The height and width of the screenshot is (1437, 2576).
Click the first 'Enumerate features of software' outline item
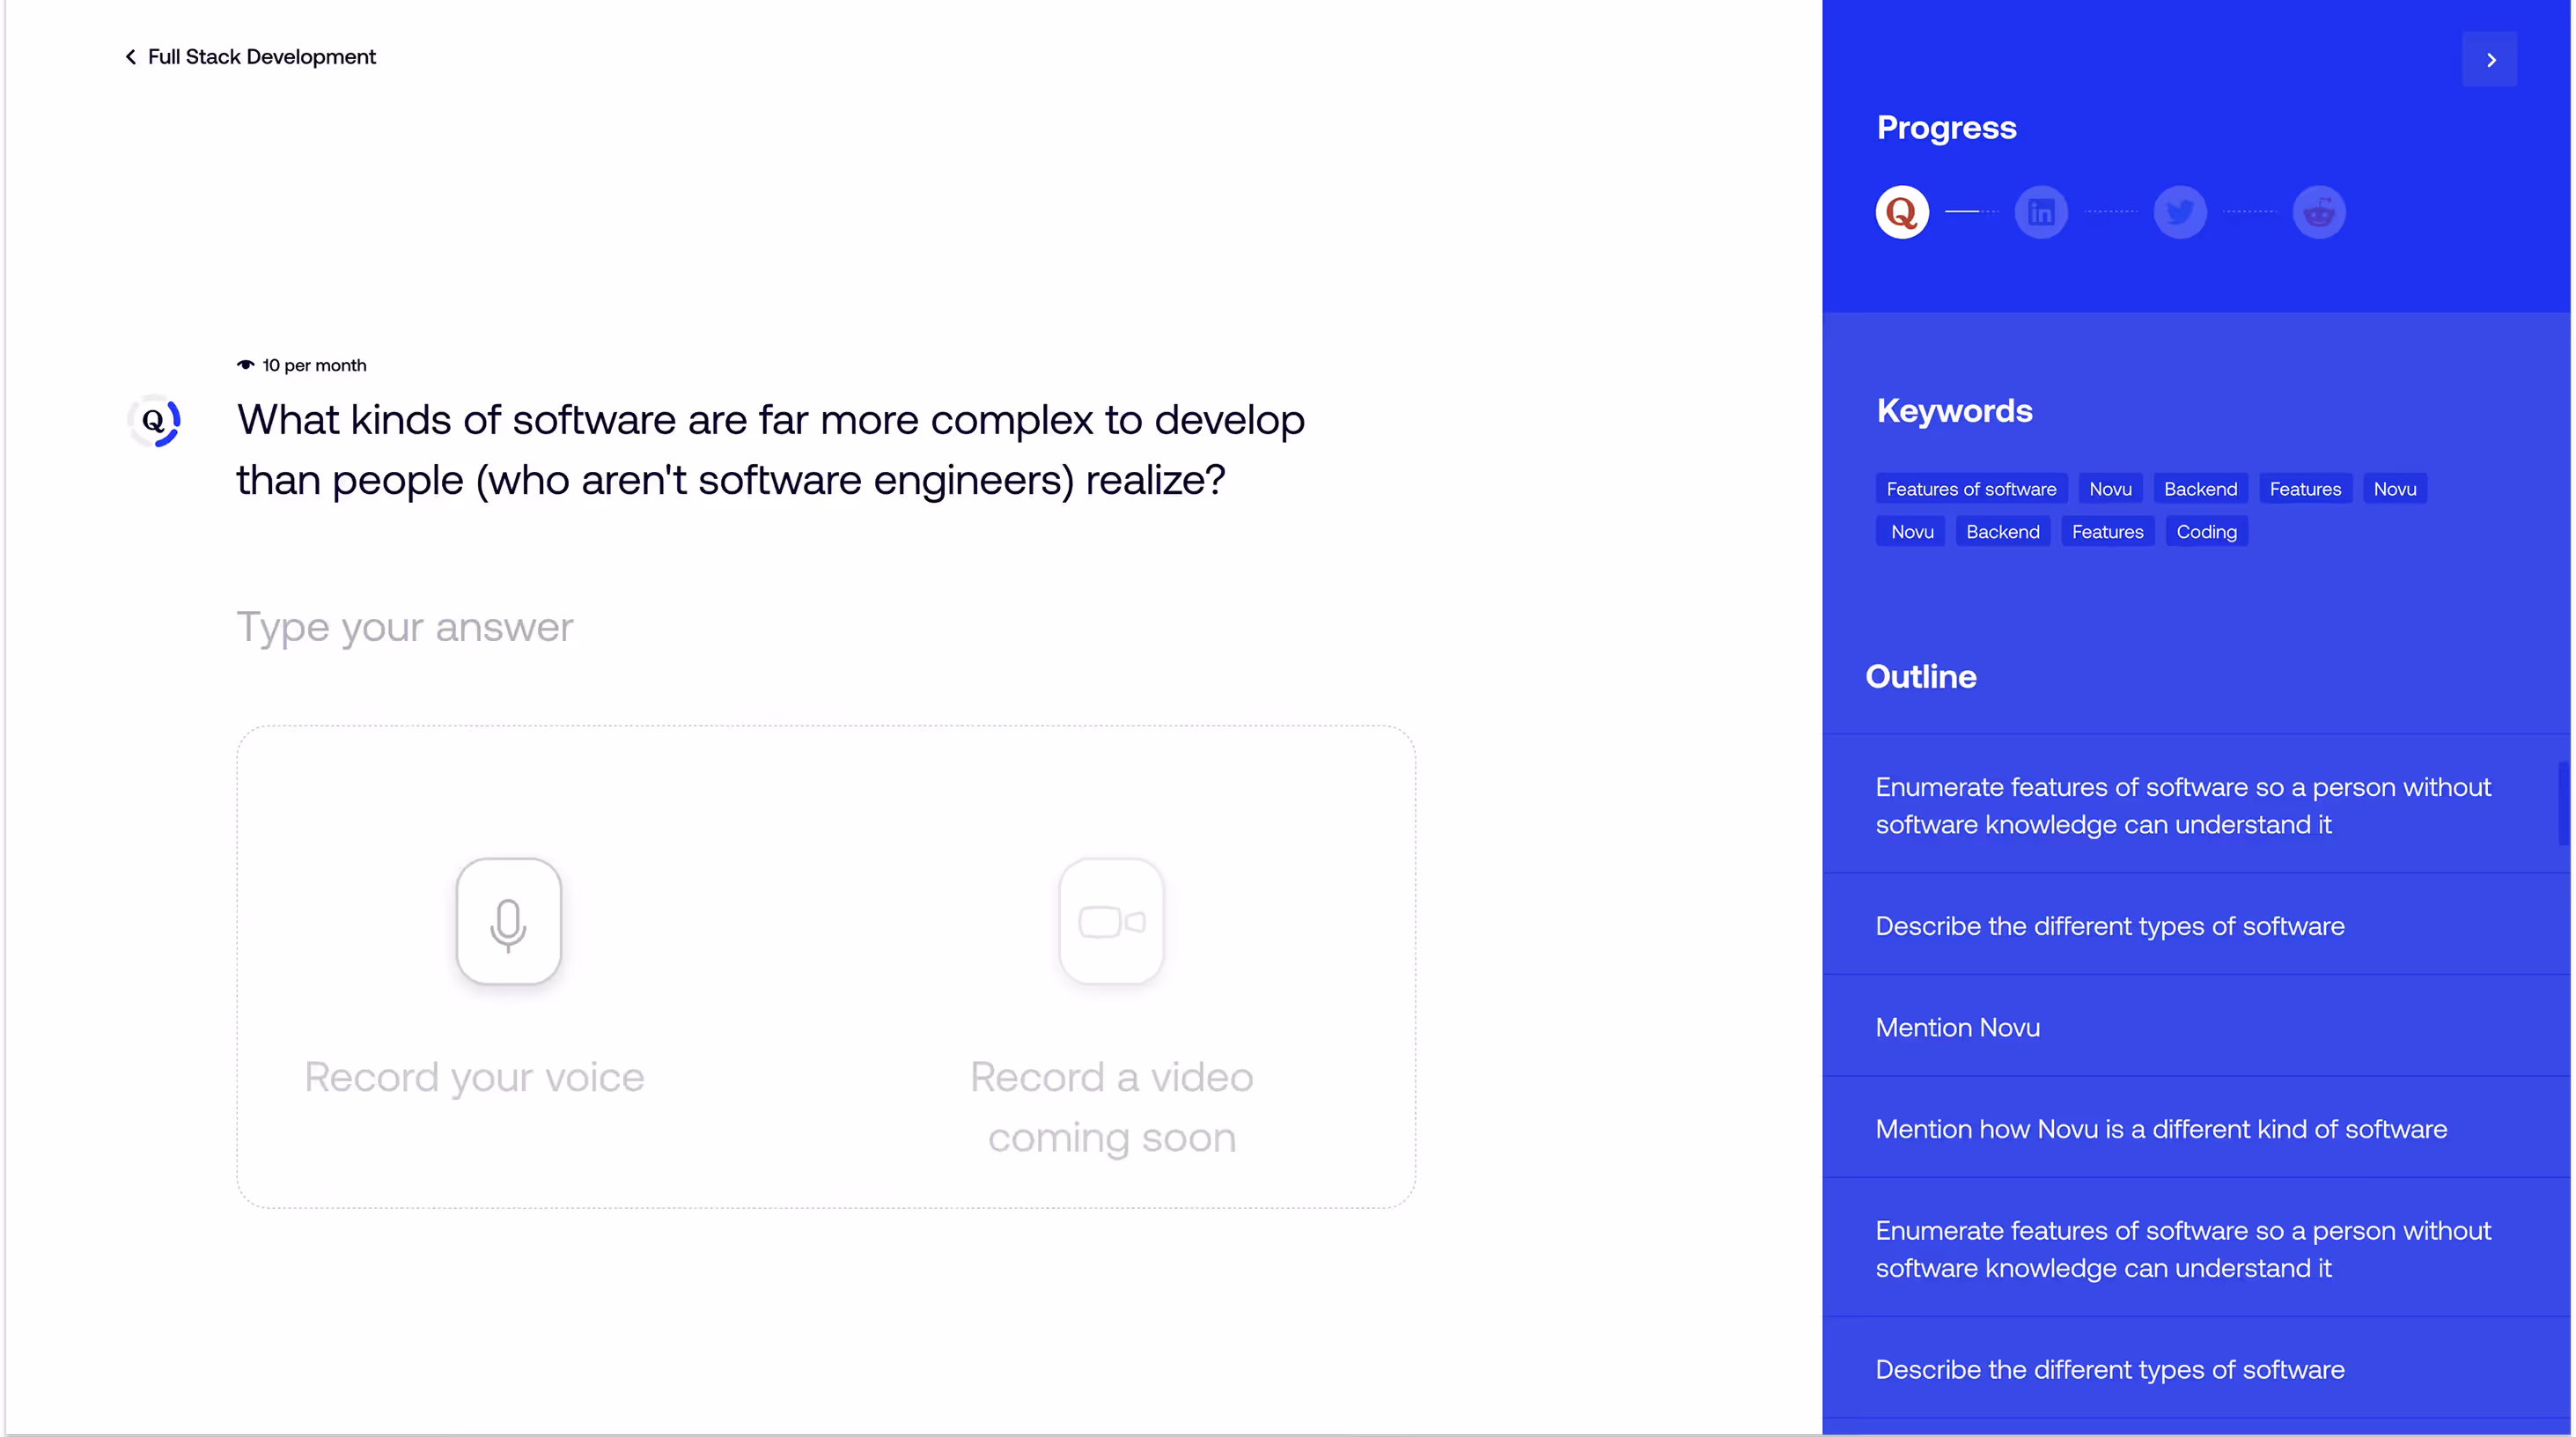2182,805
